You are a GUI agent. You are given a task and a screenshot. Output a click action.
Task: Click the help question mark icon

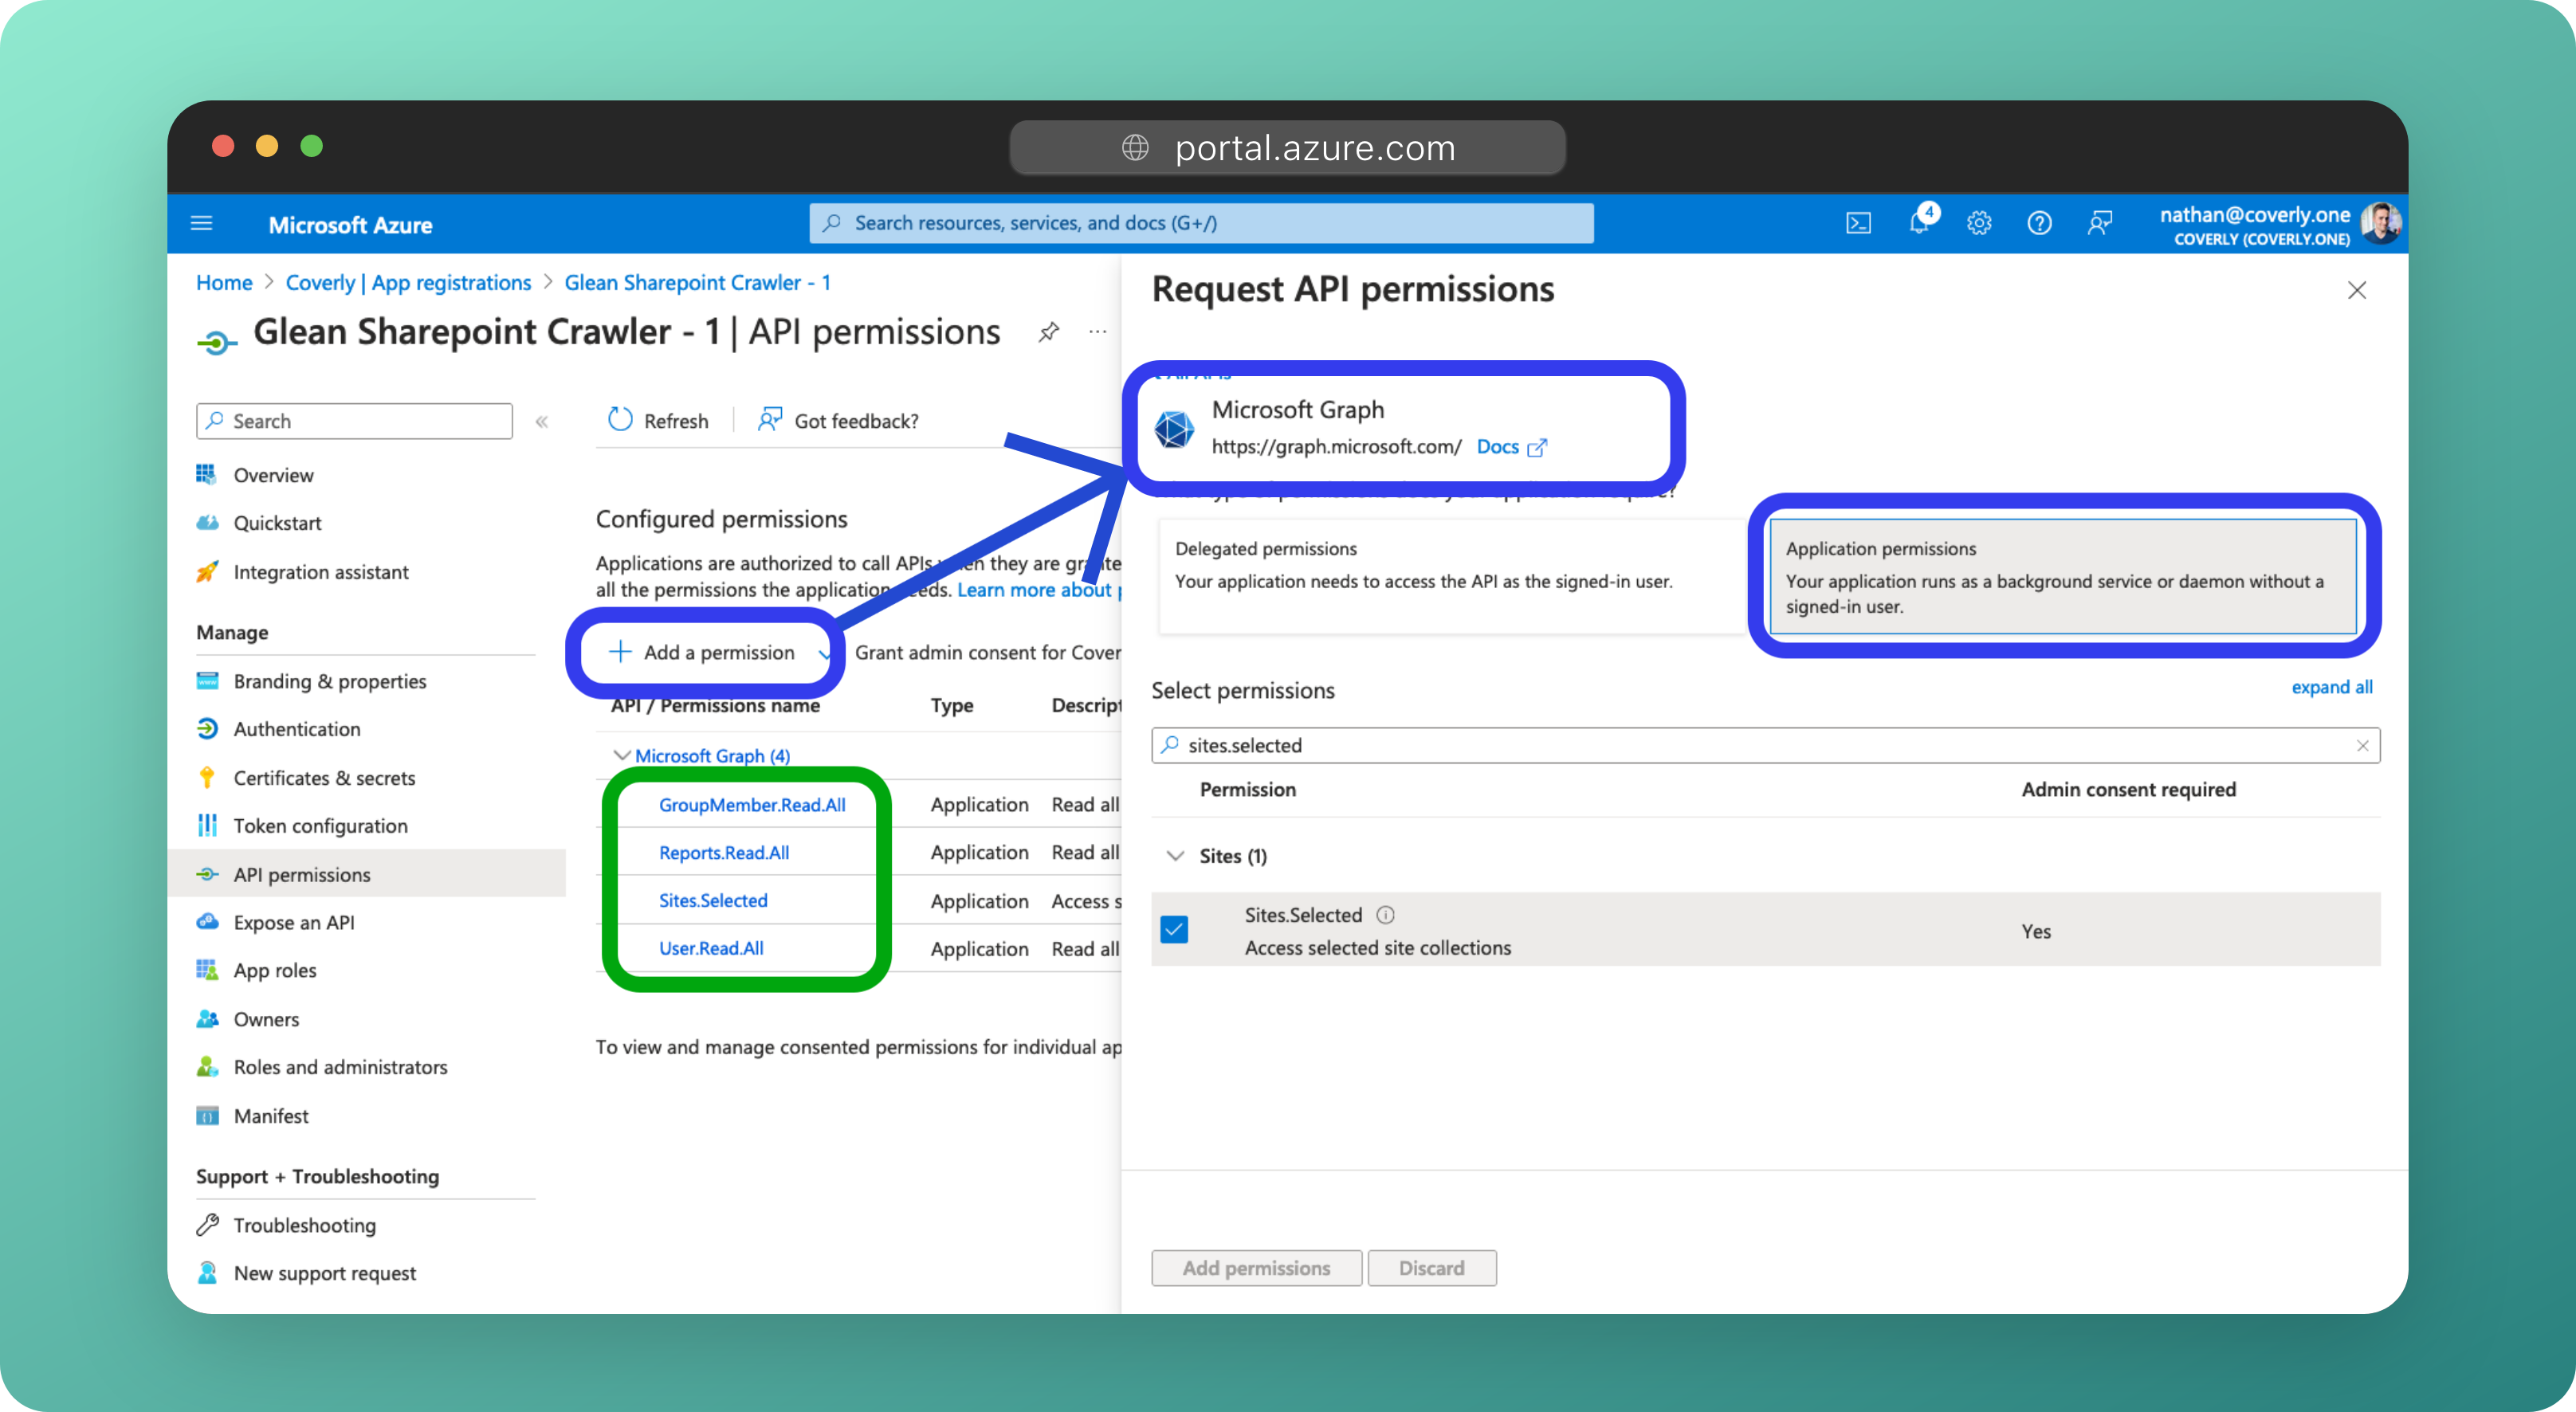2039,223
